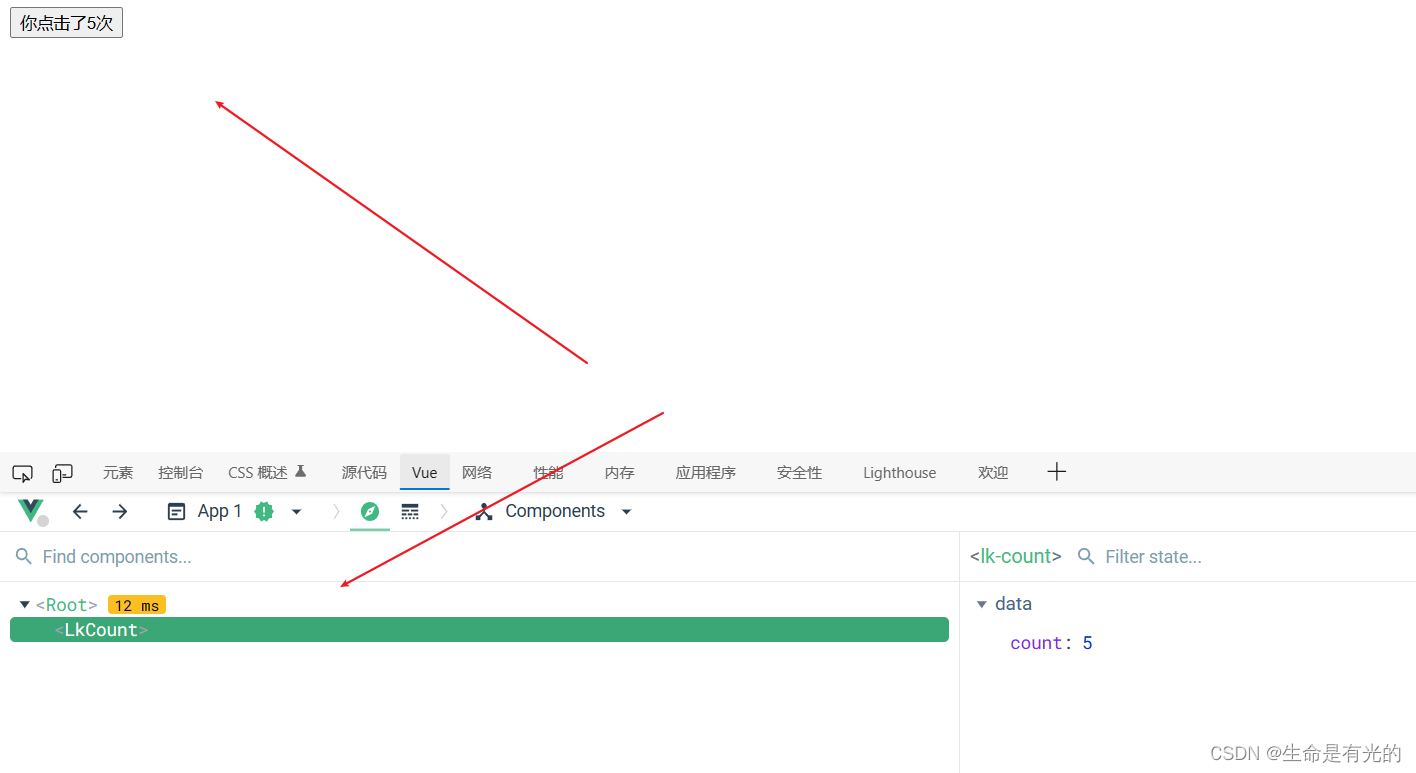Click the 12 ms render time badge
Viewport: 1416px width, 773px height.
point(137,605)
